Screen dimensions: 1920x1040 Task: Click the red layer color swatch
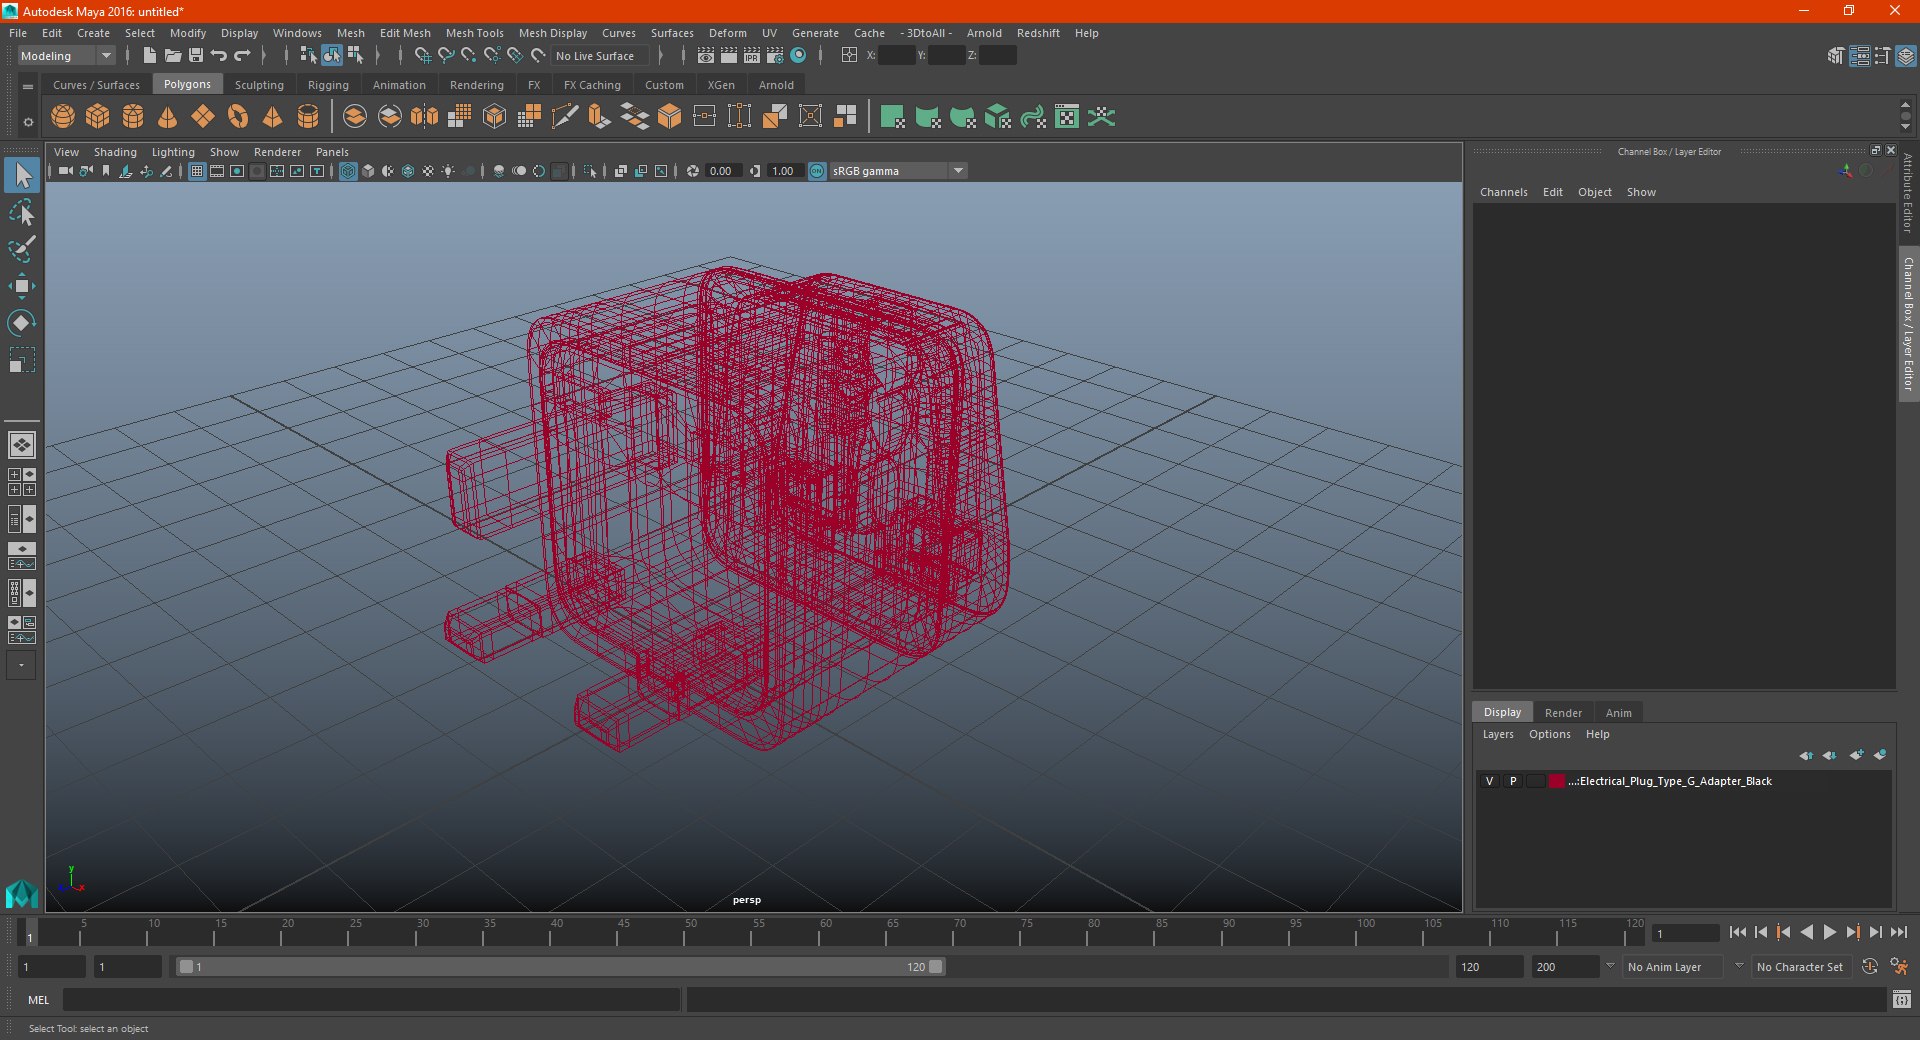coord(1556,781)
